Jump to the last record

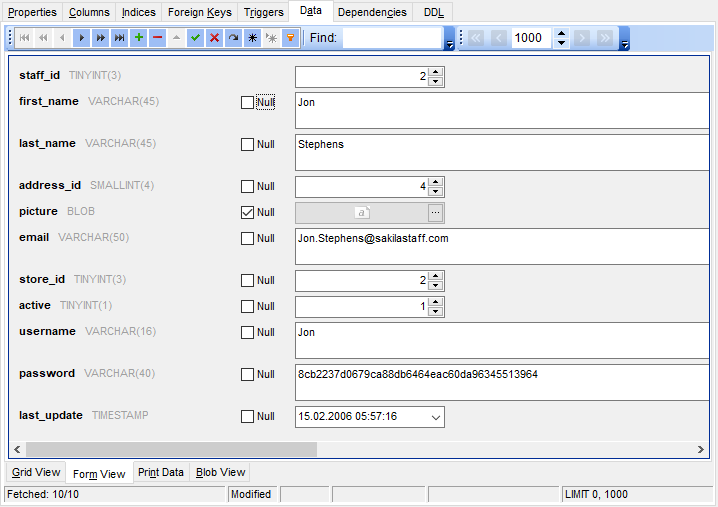(x=119, y=38)
